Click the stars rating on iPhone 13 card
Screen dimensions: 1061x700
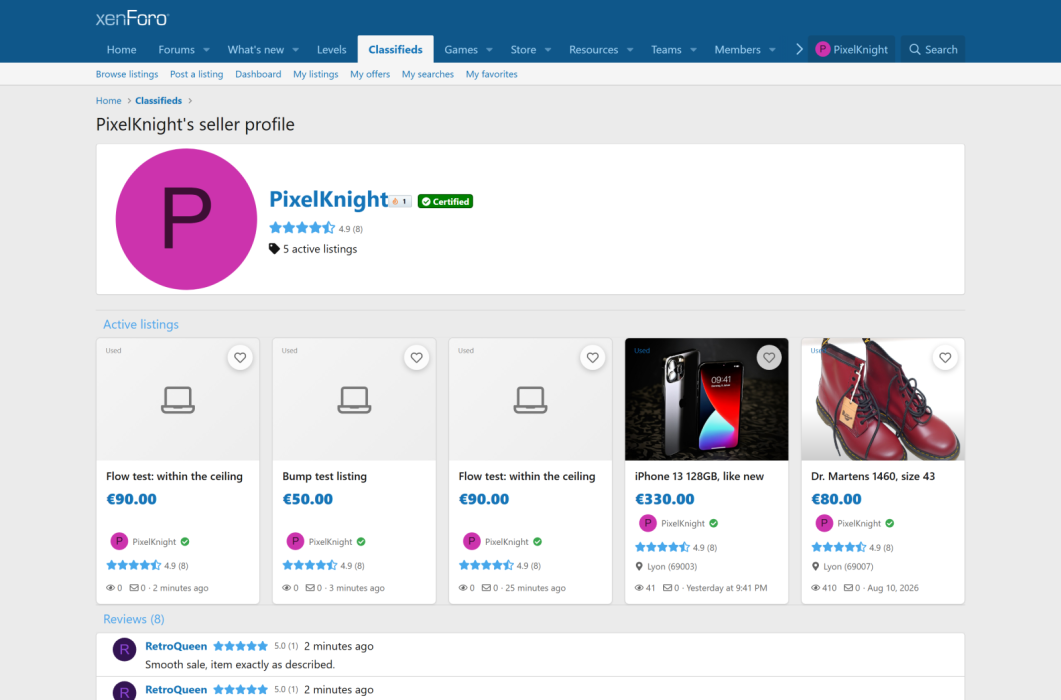tap(662, 547)
